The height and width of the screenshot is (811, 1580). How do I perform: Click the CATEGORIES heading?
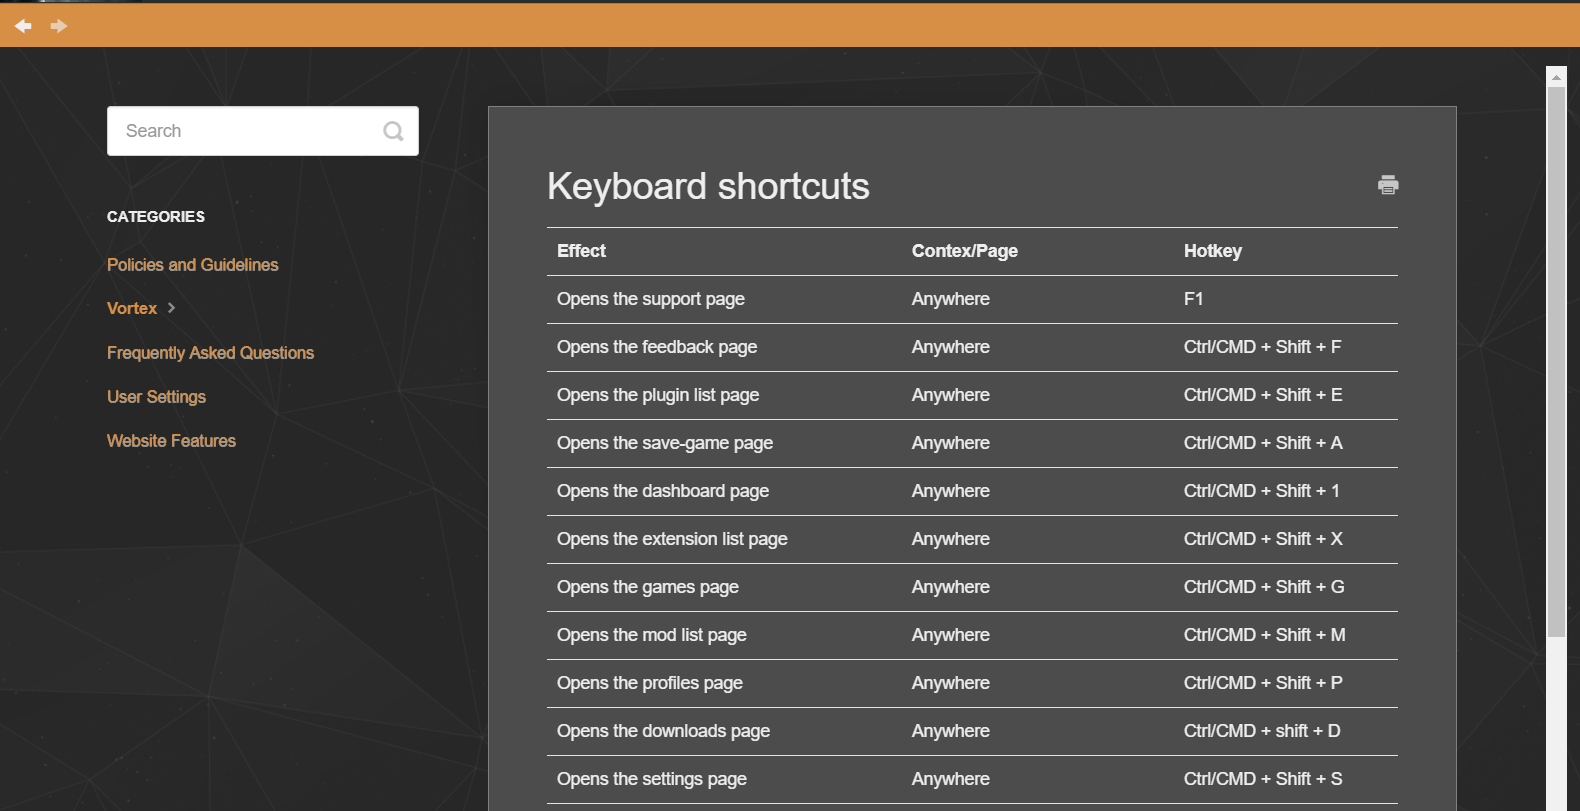pyautogui.click(x=156, y=217)
